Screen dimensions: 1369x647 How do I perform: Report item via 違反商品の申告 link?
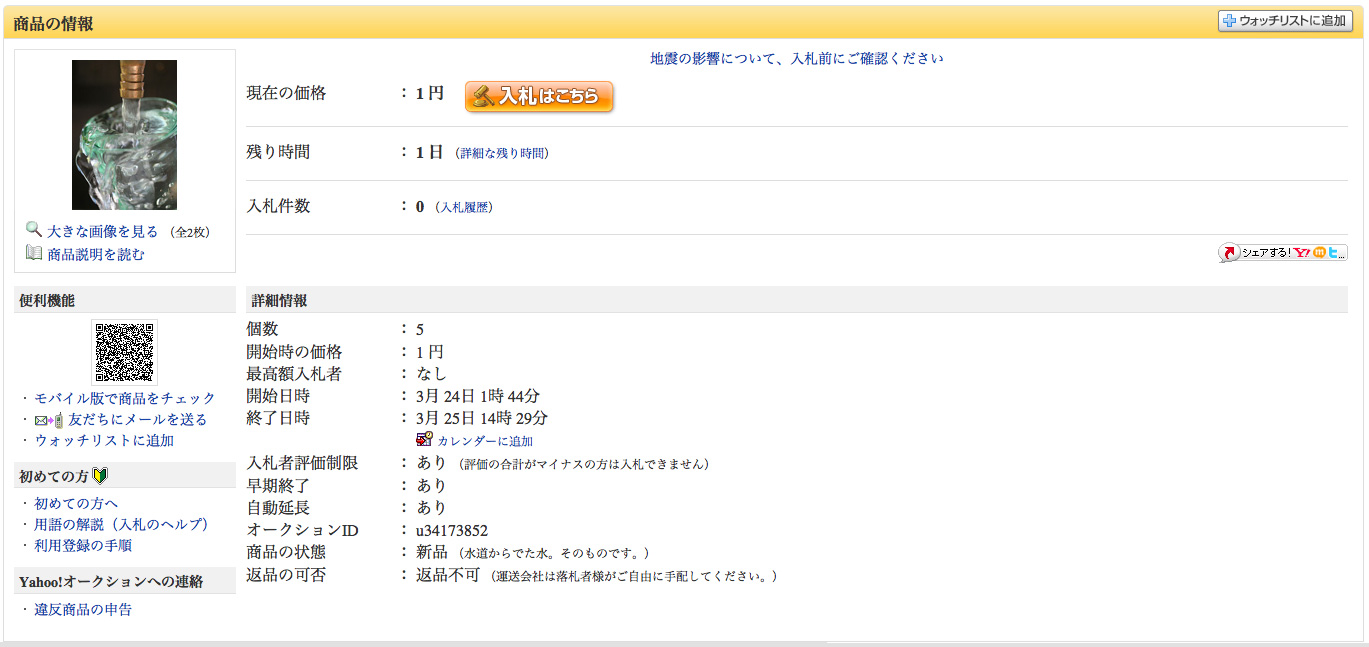(x=83, y=609)
